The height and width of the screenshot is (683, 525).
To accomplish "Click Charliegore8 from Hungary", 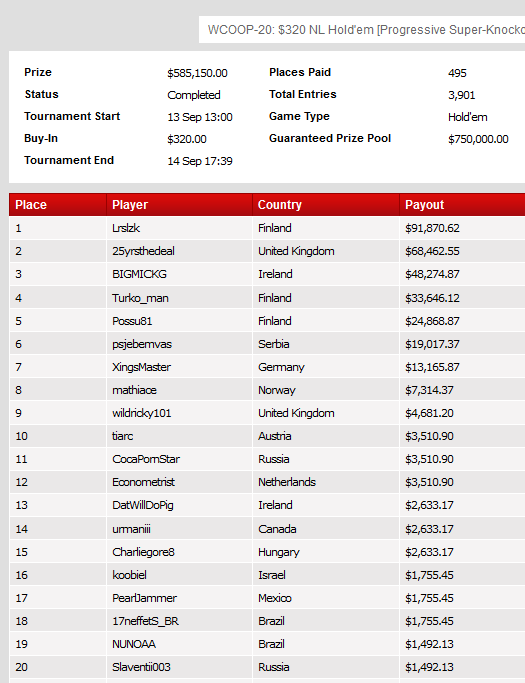I will 143,552.
